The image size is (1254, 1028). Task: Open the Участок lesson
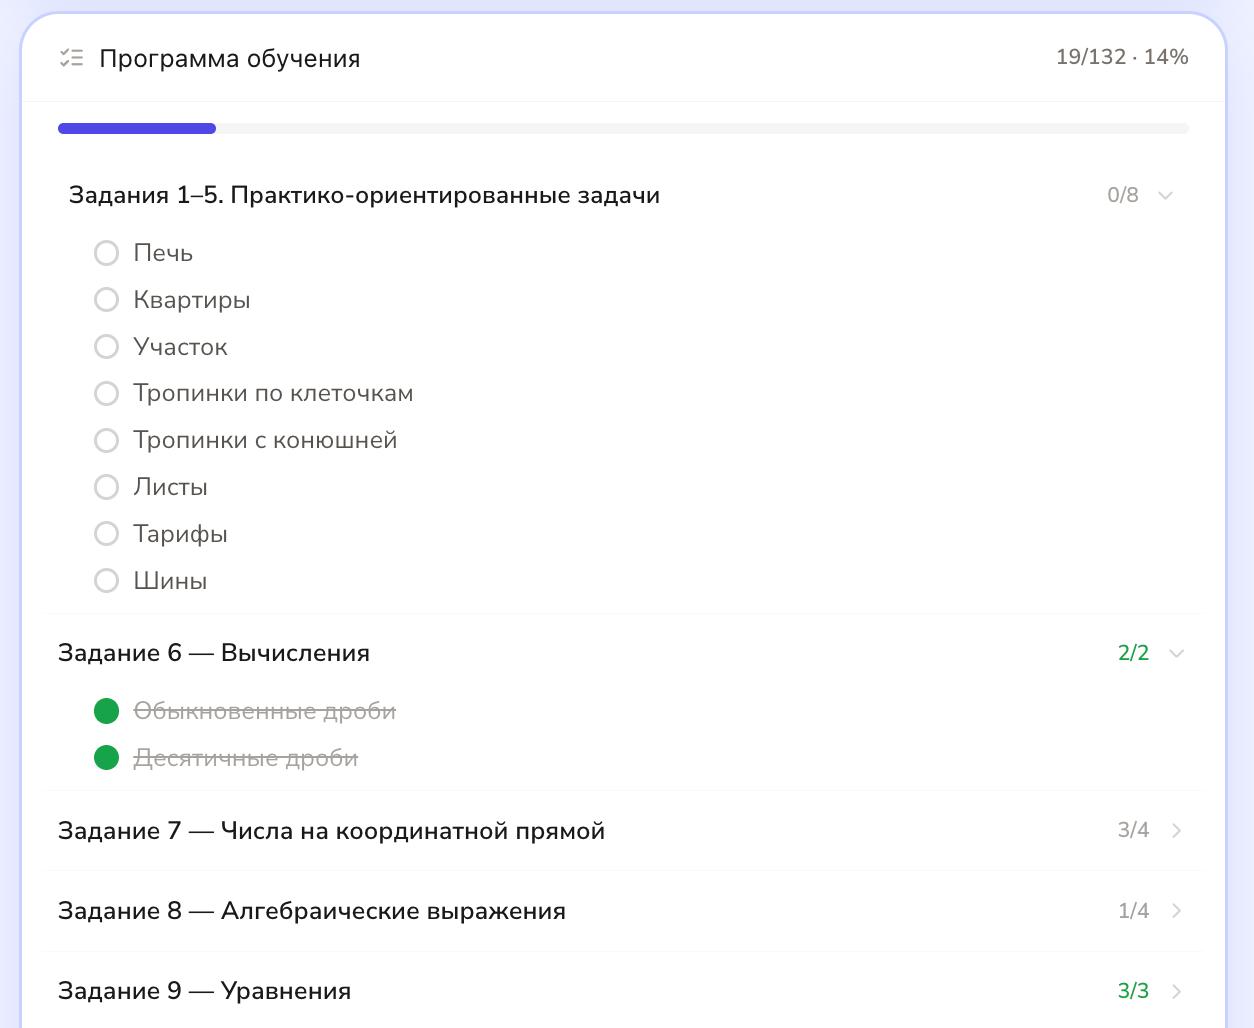[181, 347]
